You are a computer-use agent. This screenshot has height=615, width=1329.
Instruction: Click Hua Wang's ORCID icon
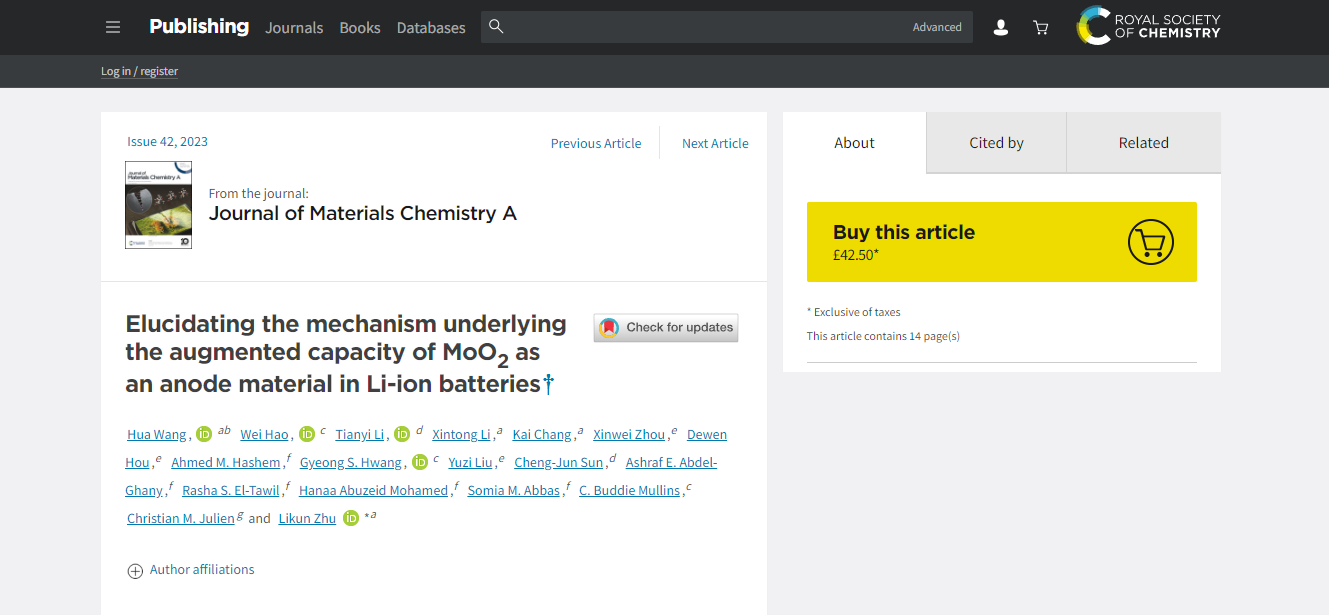204,434
